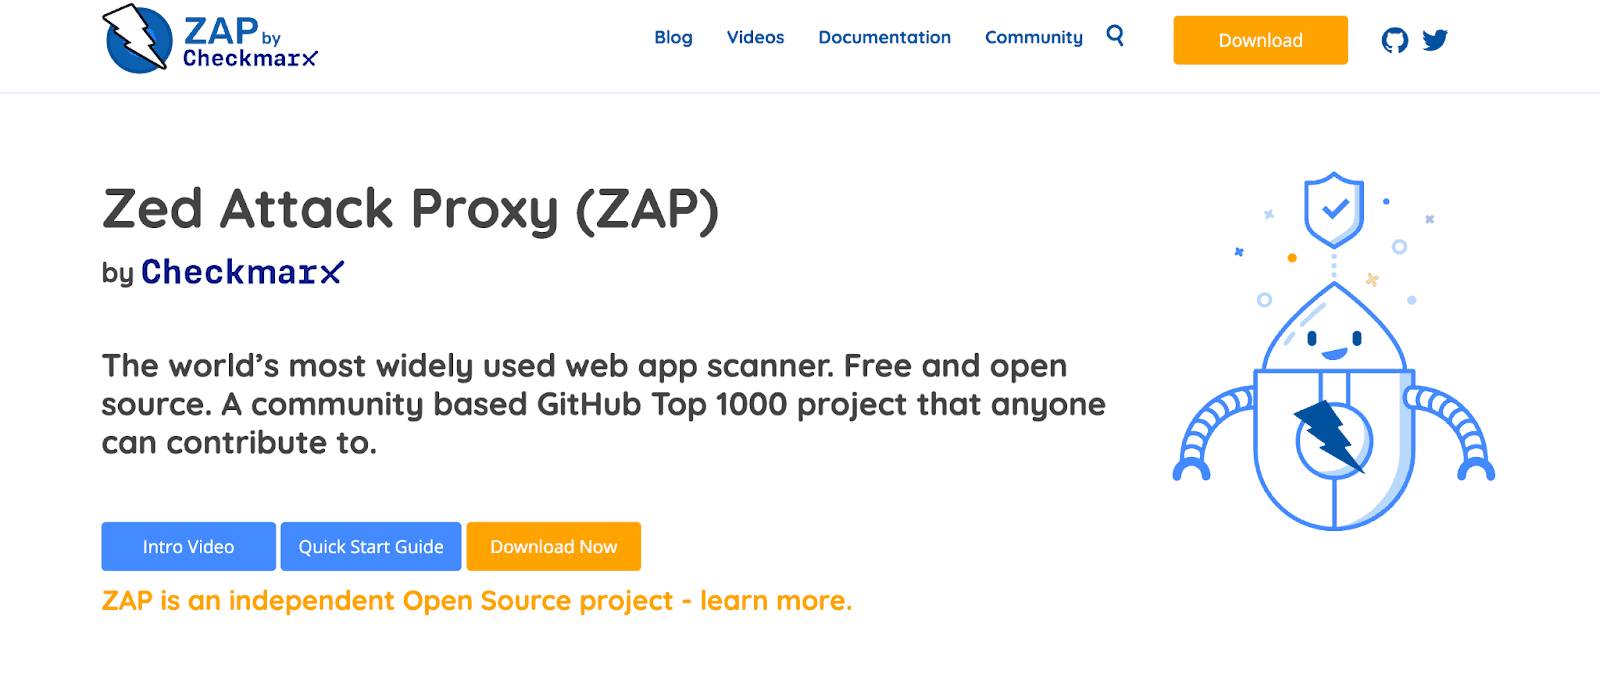Click the Intro Video button
Image resolution: width=1600 pixels, height=699 pixels.
tap(188, 546)
